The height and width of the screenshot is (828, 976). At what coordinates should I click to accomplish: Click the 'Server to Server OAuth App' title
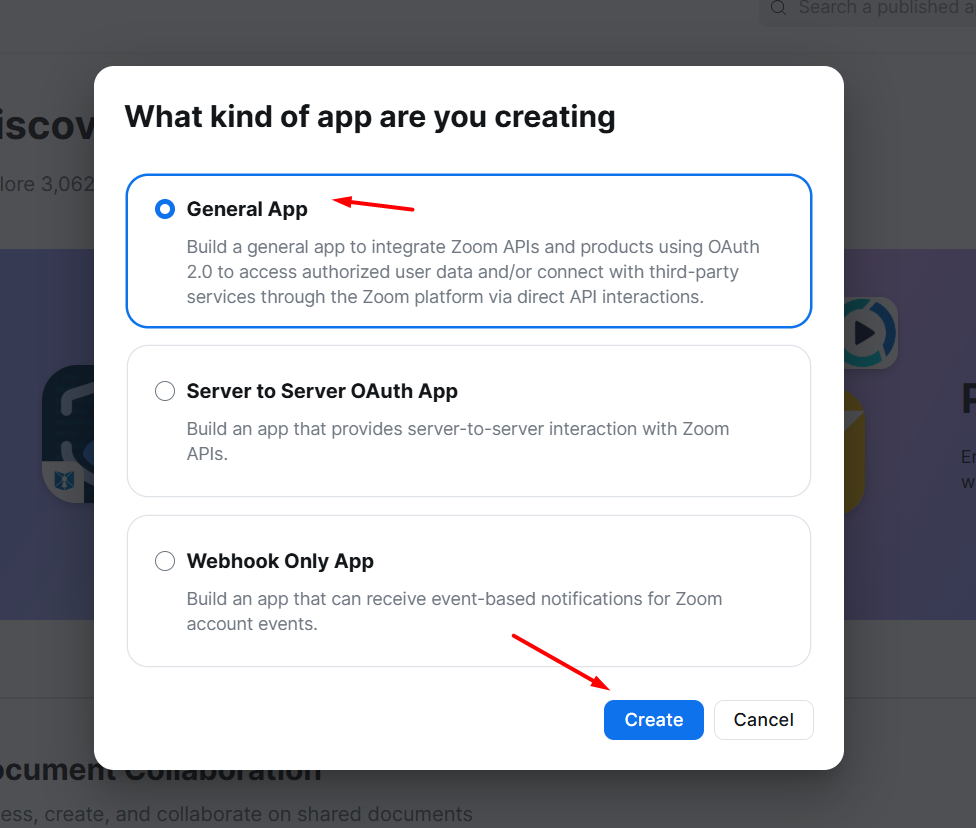pos(322,391)
